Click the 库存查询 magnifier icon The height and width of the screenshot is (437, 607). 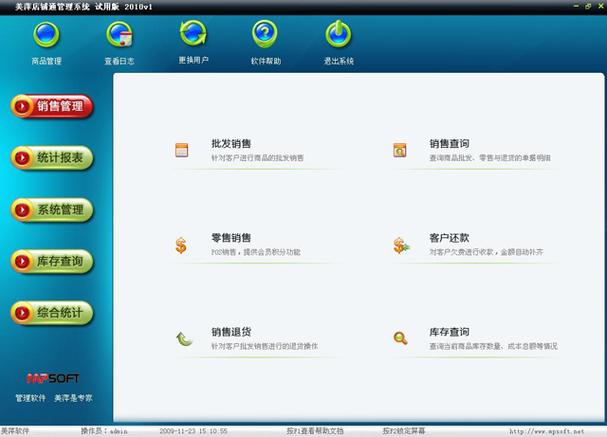[x=400, y=338]
